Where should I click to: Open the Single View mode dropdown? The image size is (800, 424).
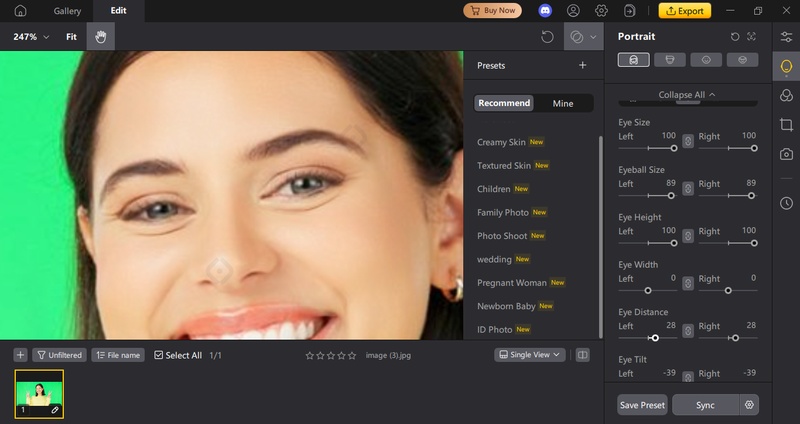530,355
